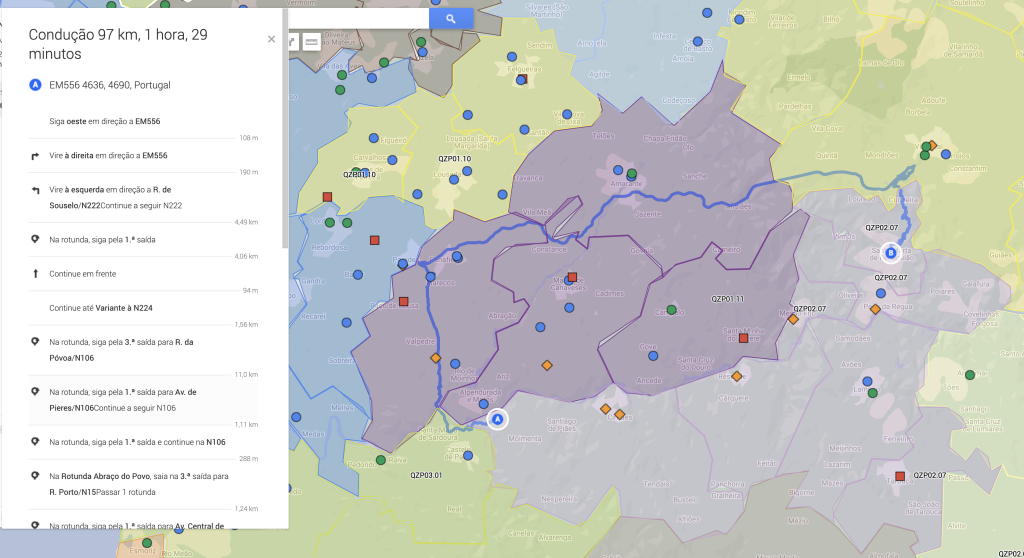Viewport: 1024px width, 558px height.
Task: Click the map search input field
Action: [x=358, y=18]
